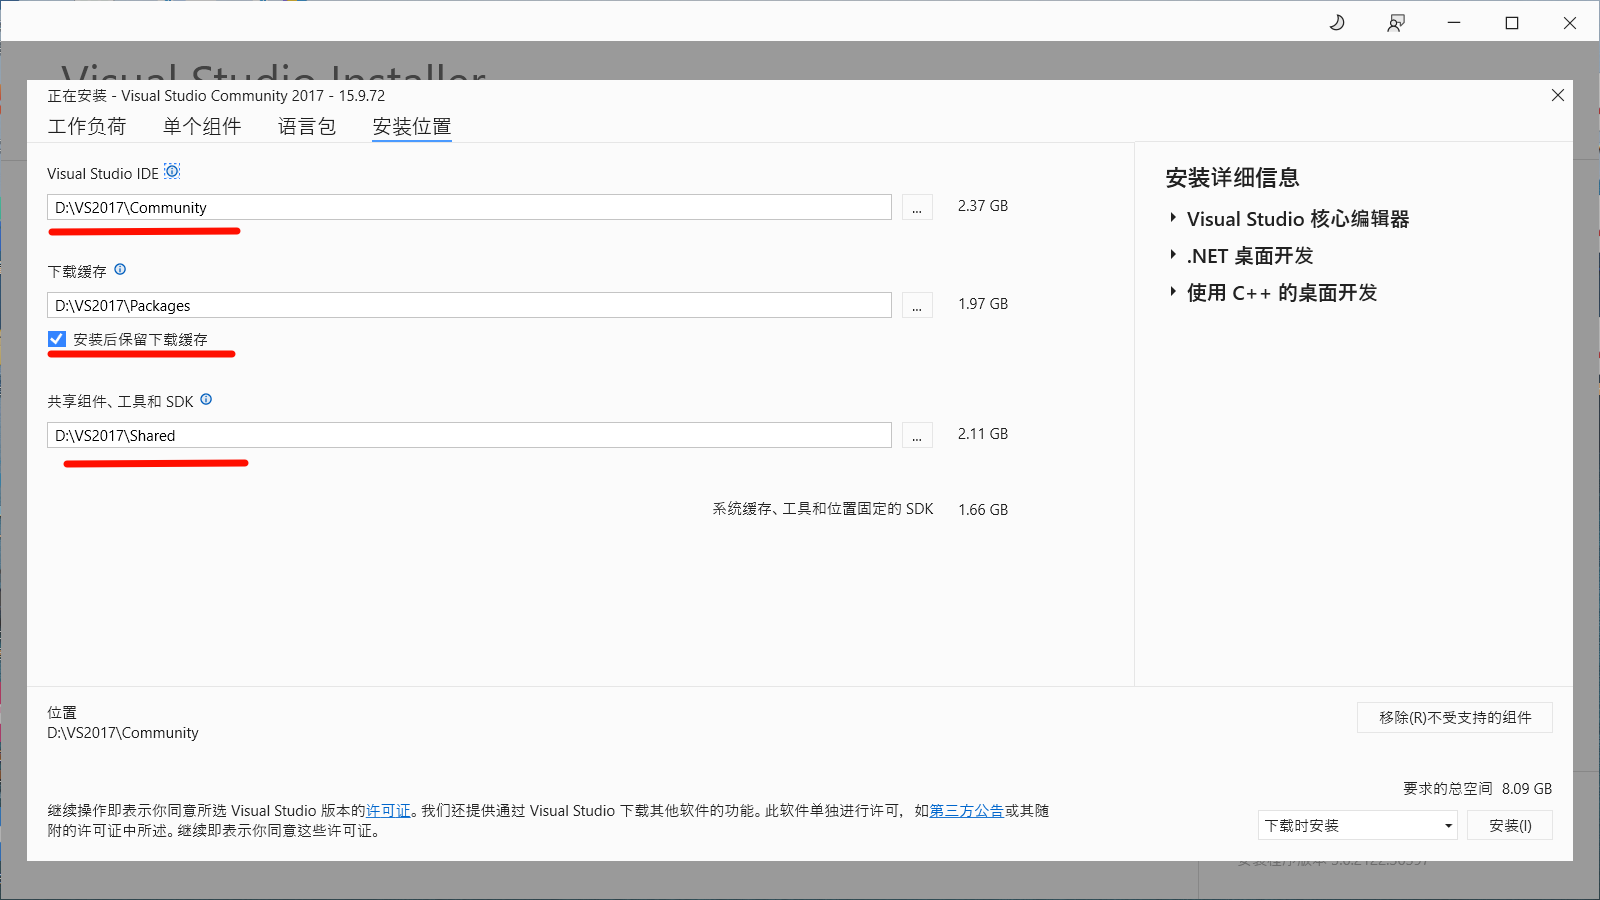Image resolution: width=1600 pixels, height=900 pixels.
Task: Open the 许可证 link
Action: pyautogui.click(x=388, y=811)
